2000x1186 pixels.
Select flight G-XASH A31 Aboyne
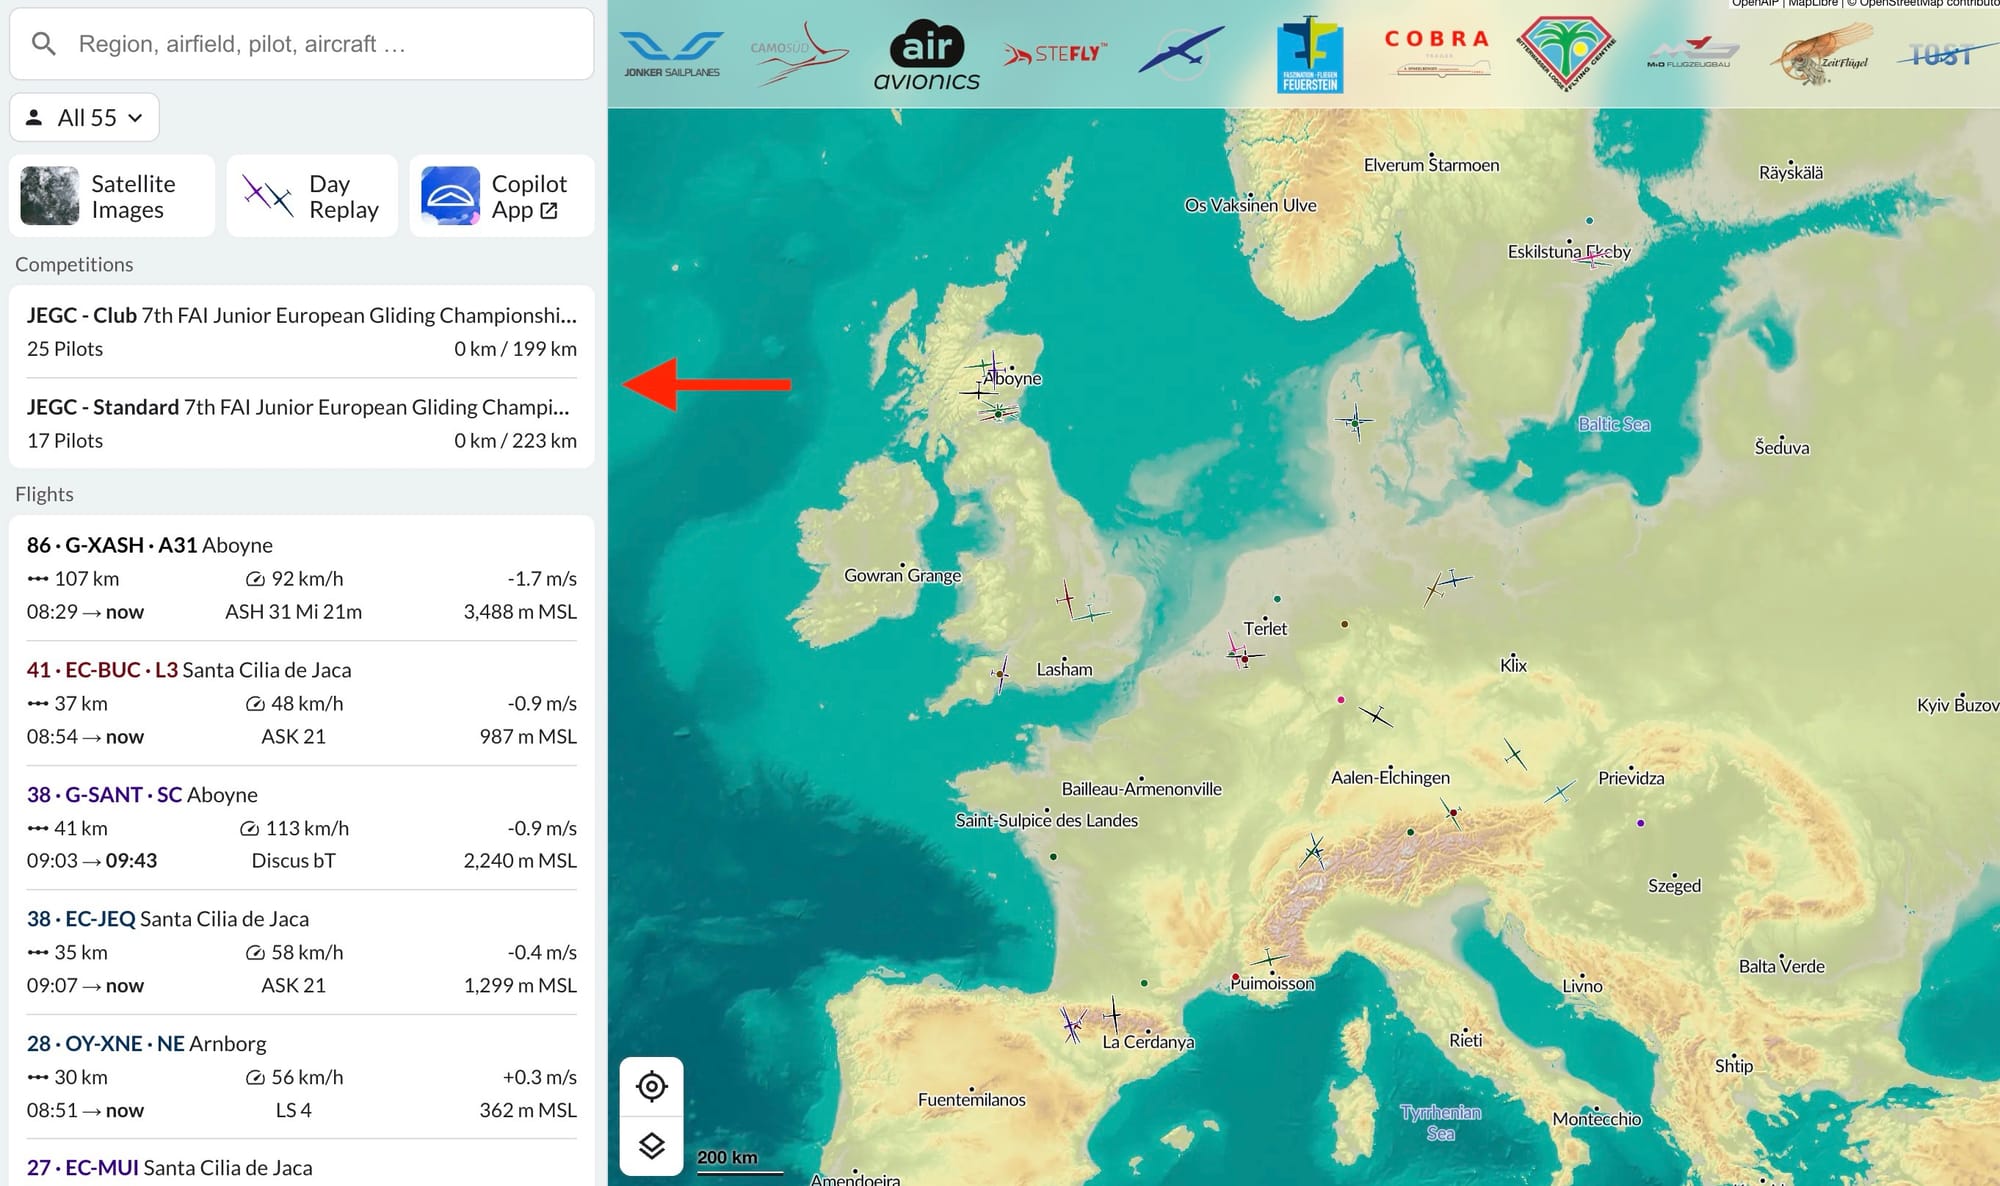(x=302, y=578)
